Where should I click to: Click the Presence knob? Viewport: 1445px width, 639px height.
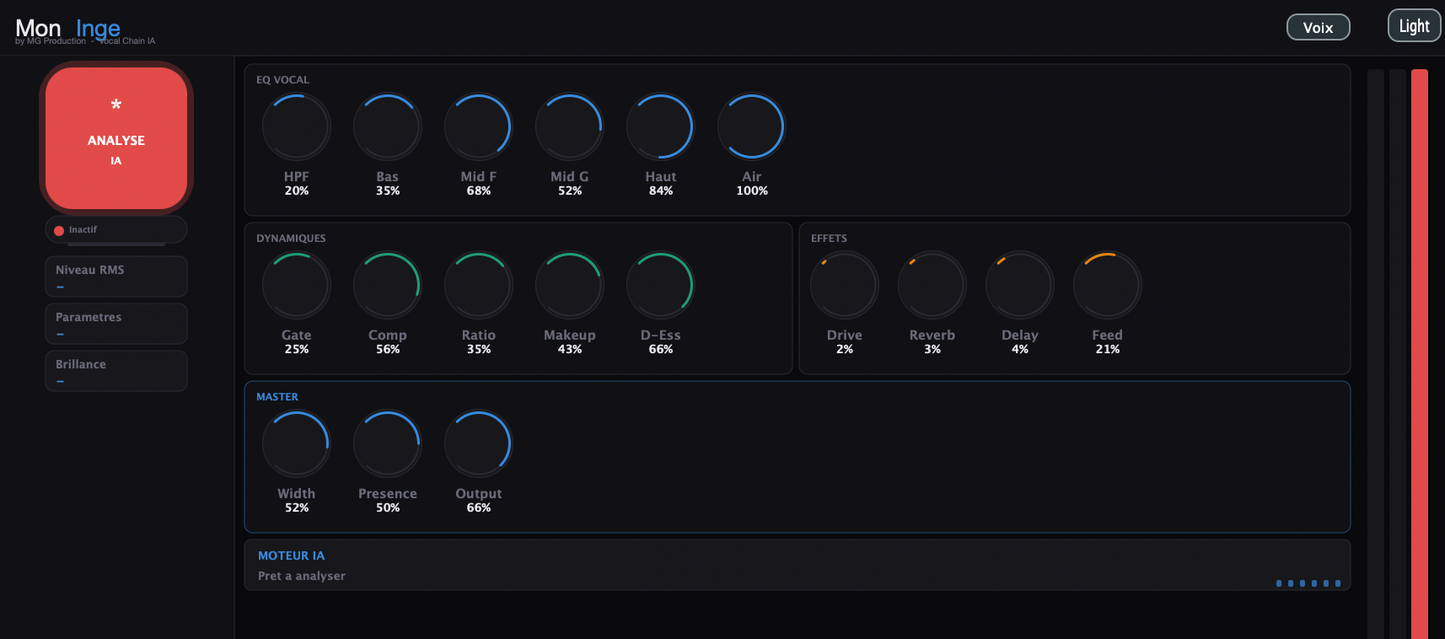[388, 444]
